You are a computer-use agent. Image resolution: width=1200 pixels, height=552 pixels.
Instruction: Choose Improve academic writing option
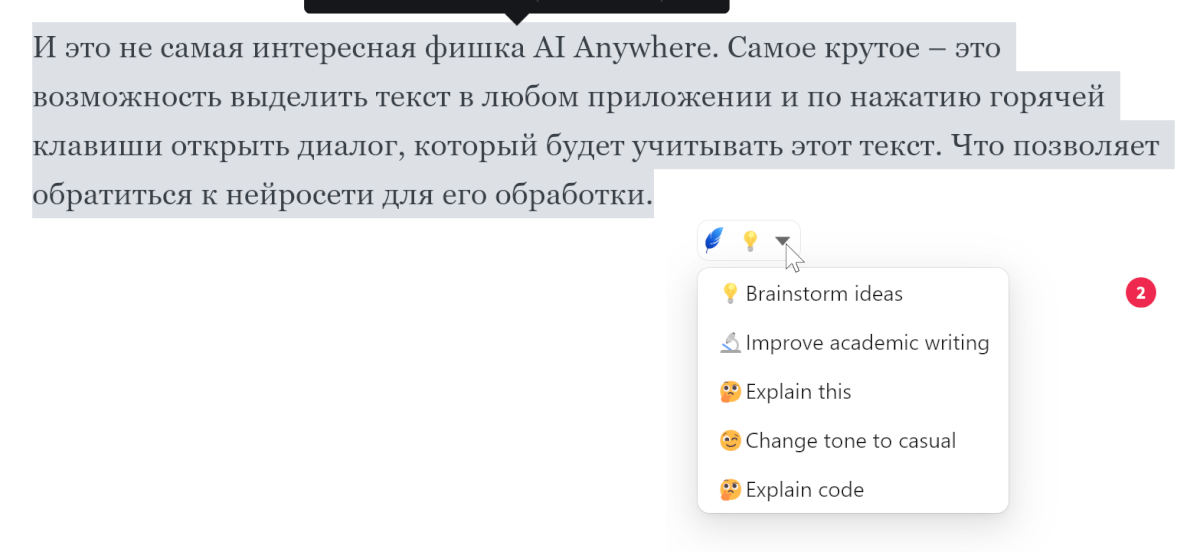[x=853, y=343]
